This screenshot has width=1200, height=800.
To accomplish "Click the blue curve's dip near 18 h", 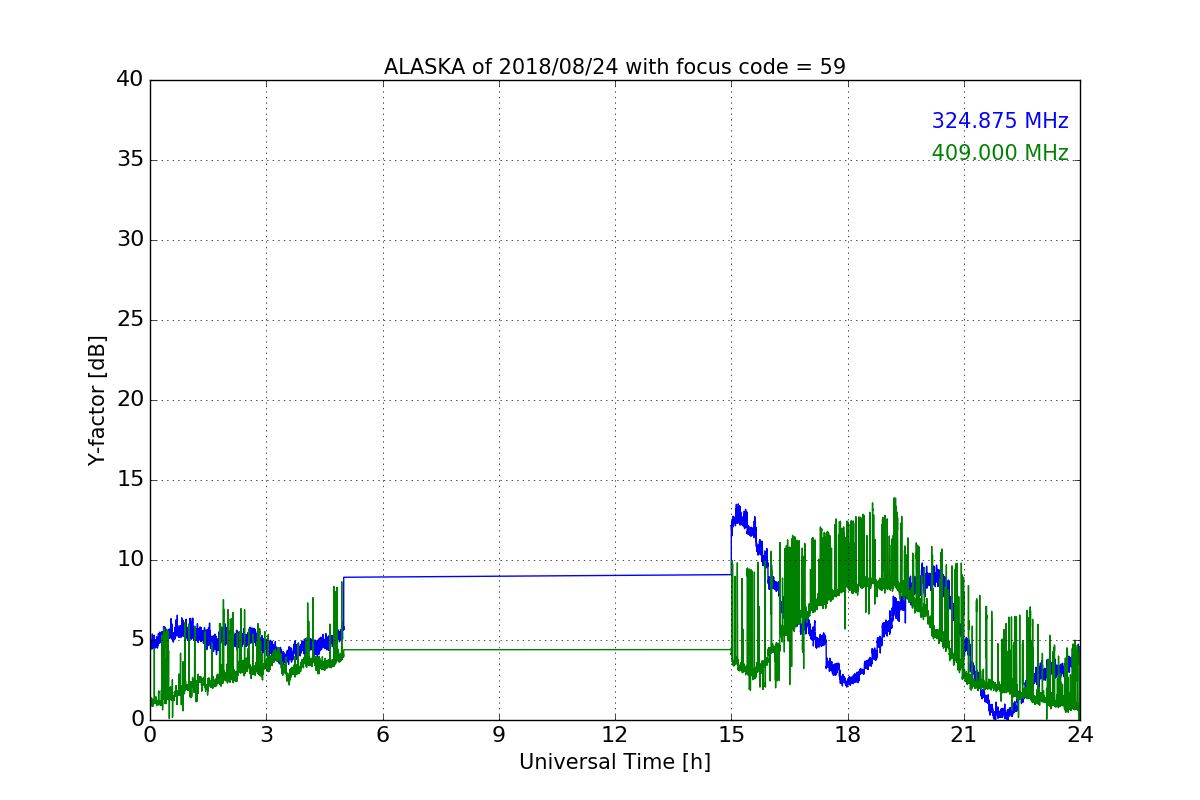I will (847, 682).
